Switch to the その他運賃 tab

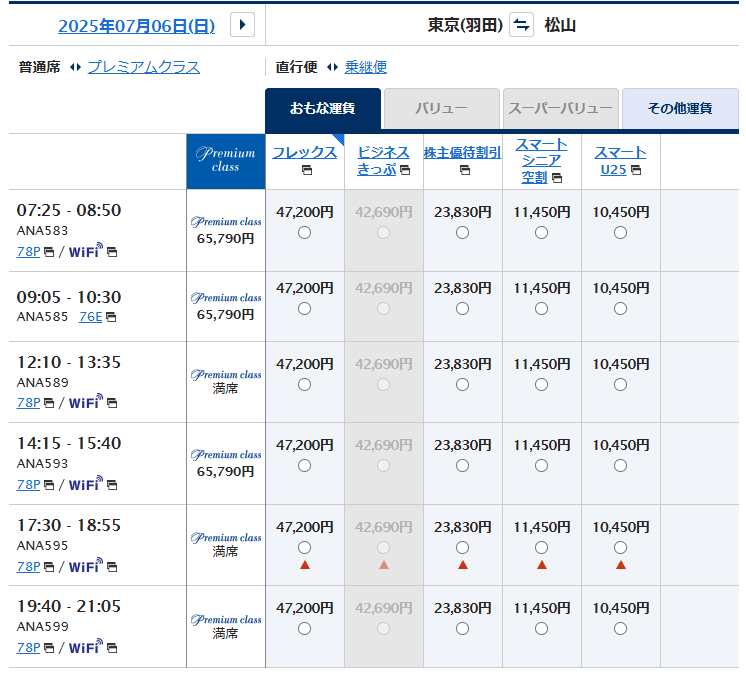coord(680,108)
